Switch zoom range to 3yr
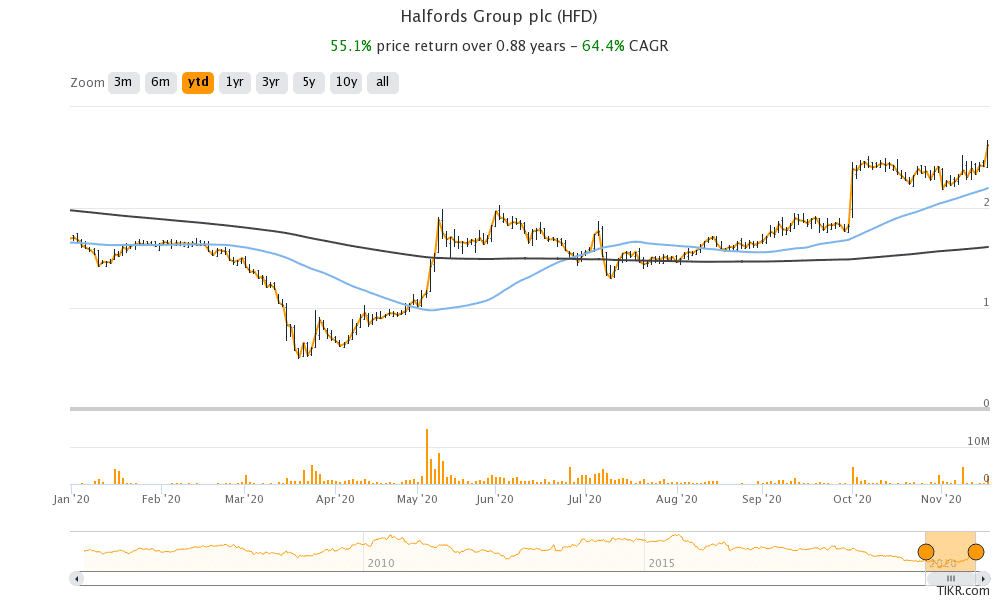1000x600 pixels. (x=272, y=82)
